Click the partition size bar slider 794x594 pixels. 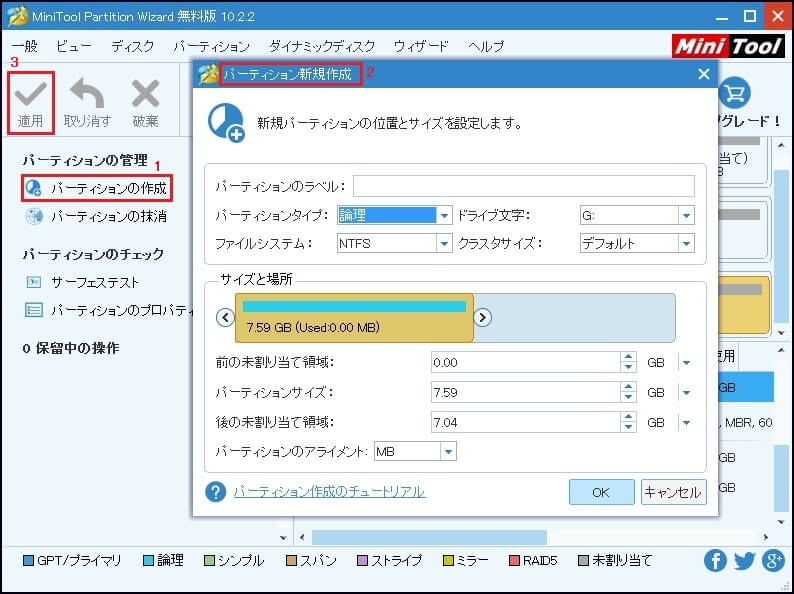click(354, 317)
